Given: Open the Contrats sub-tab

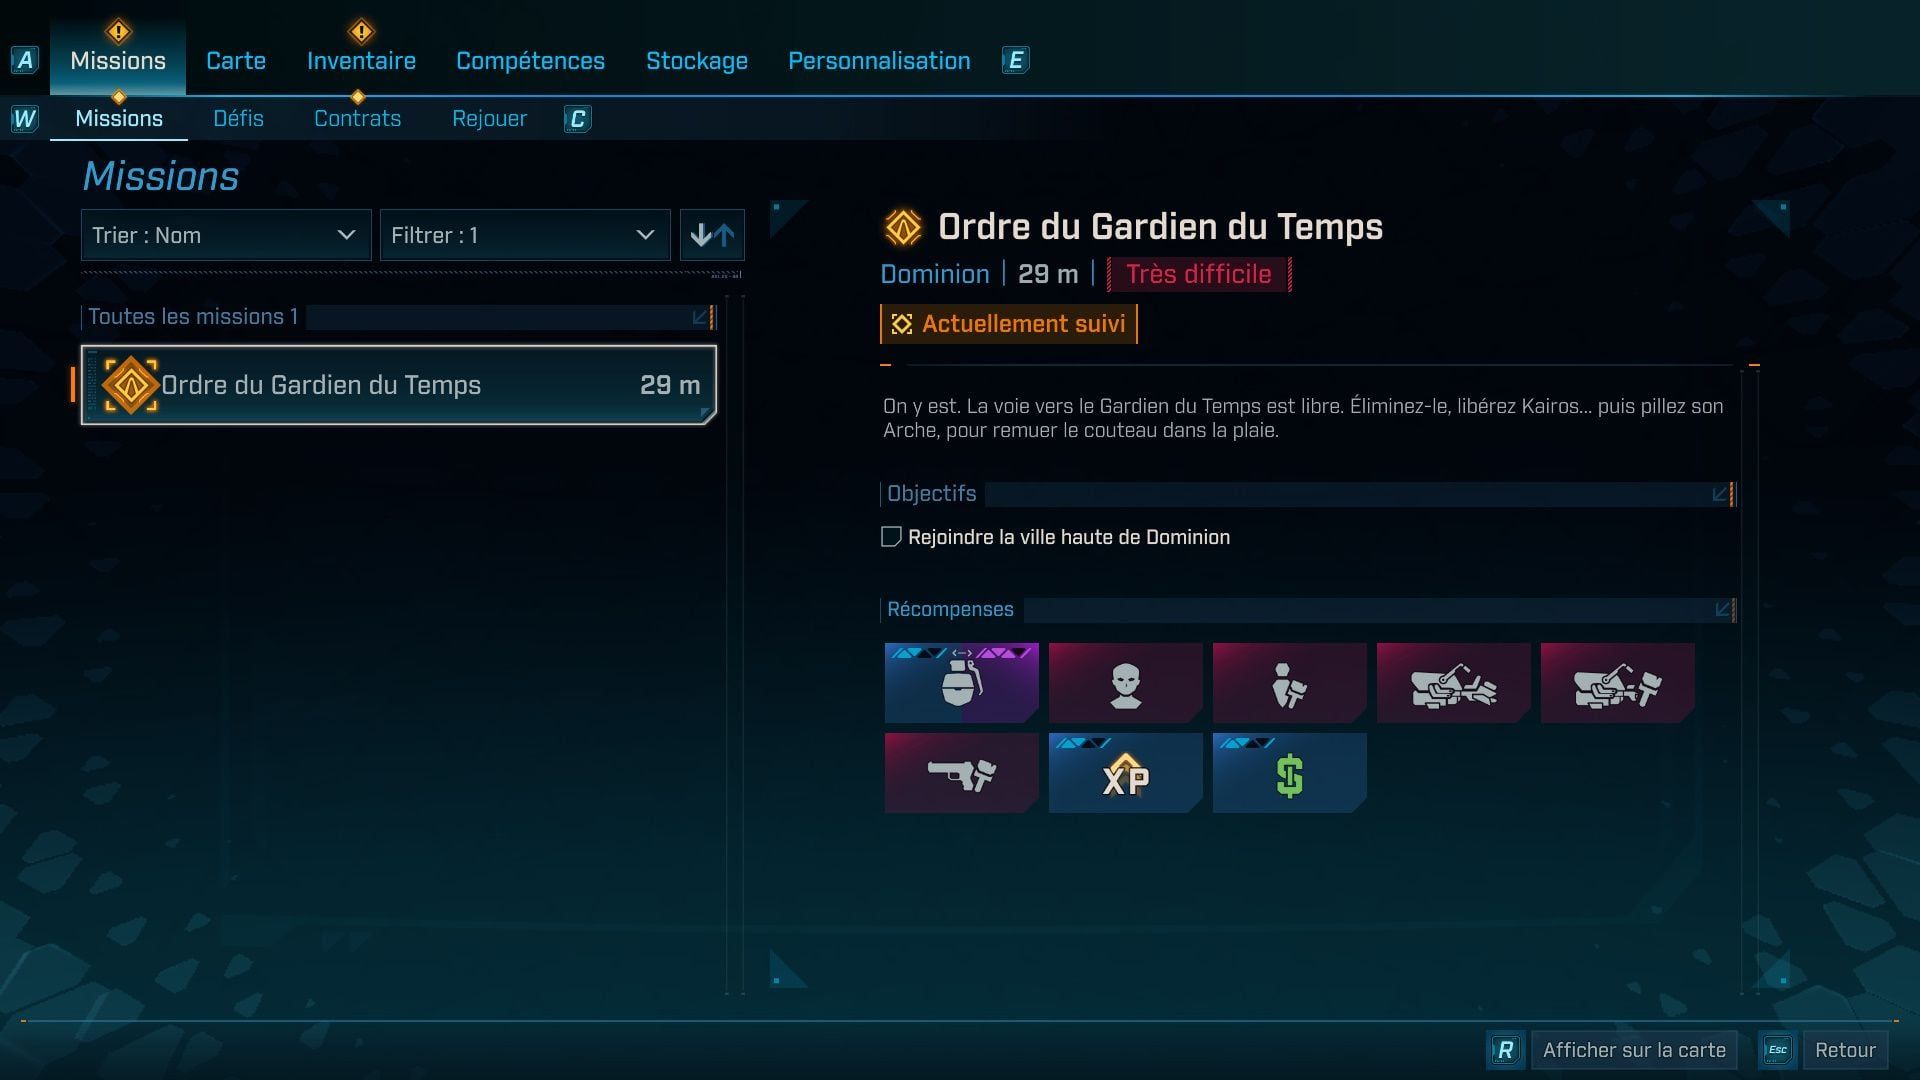Looking at the screenshot, I should tap(357, 118).
